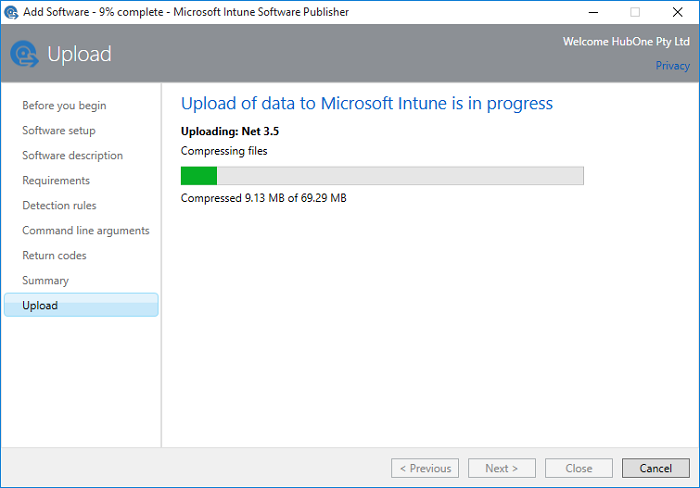The width and height of the screenshot is (700, 488).
Task: Switch to the Detection rules step
Action: pyautogui.click(x=59, y=205)
